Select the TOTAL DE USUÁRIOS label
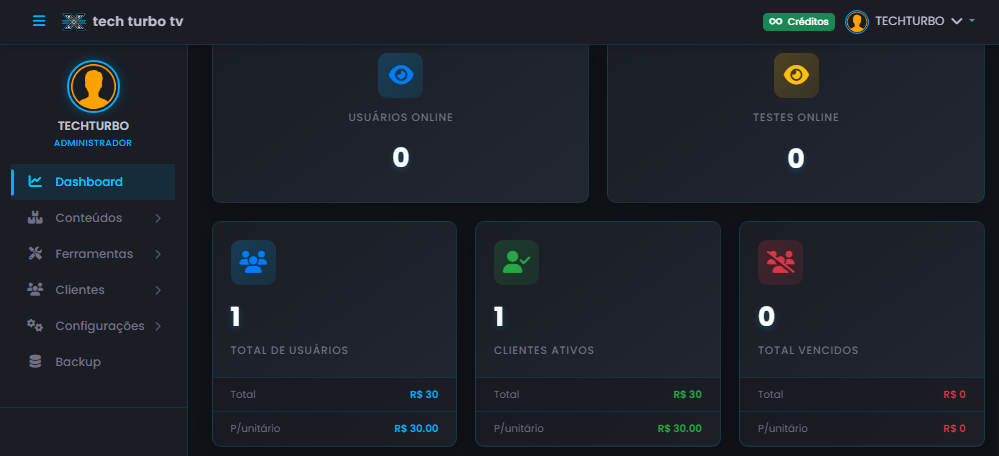The width and height of the screenshot is (999, 456). (x=289, y=350)
